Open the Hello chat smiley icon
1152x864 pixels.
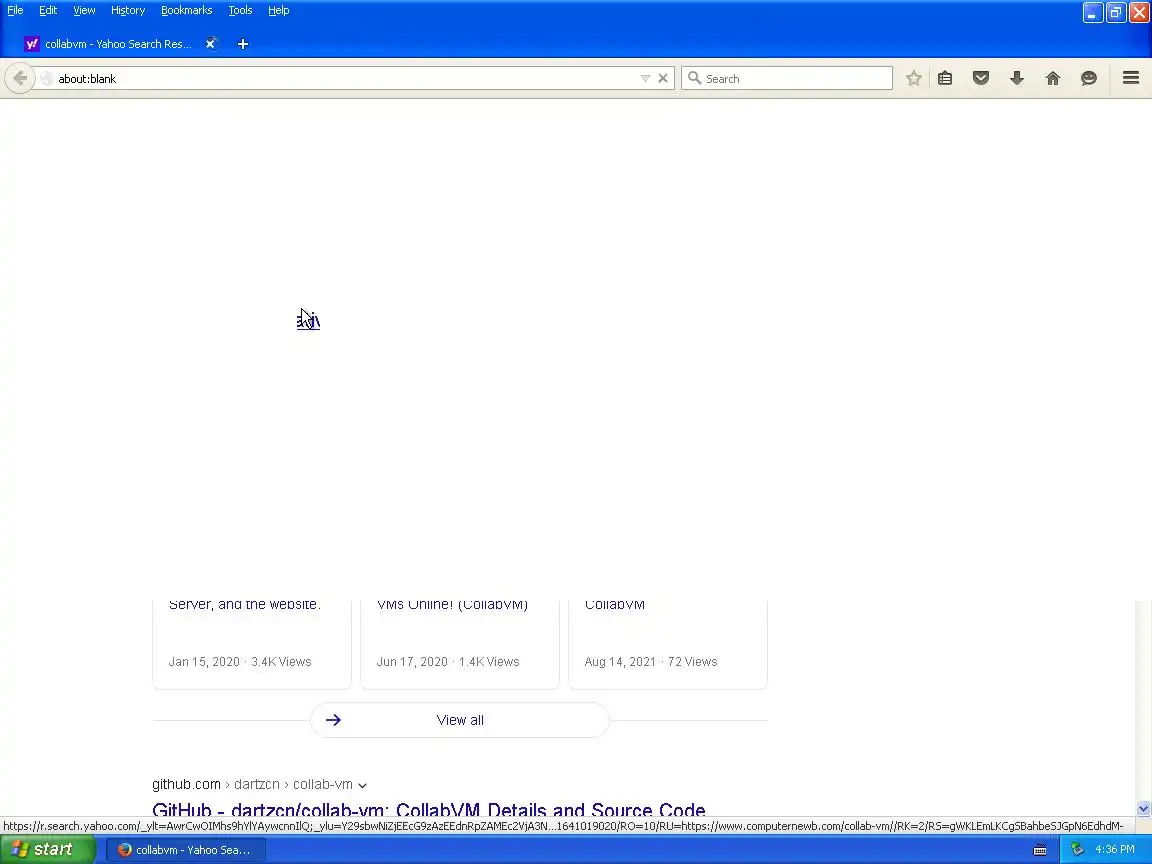coord(1089,79)
